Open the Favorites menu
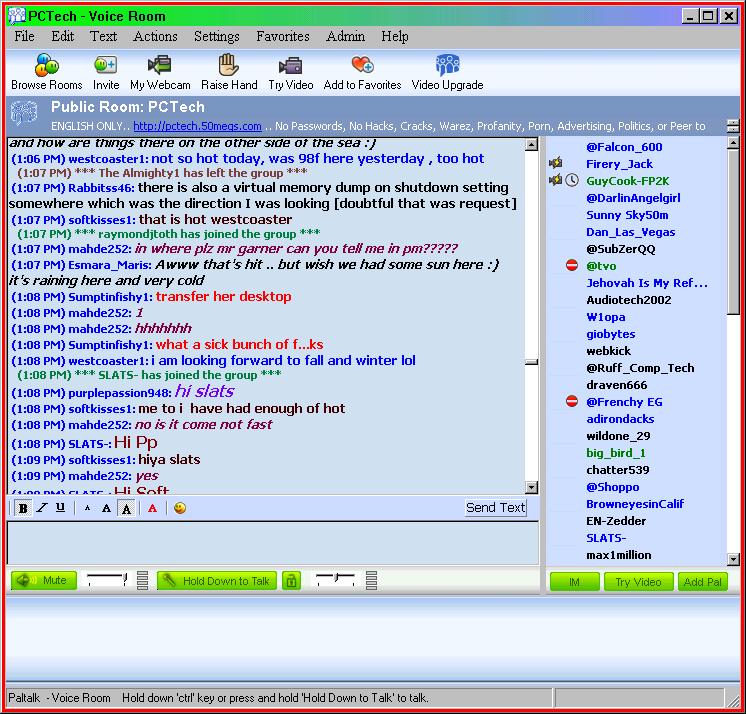The width and height of the screenshot is (746, 714). click(283, 36)
